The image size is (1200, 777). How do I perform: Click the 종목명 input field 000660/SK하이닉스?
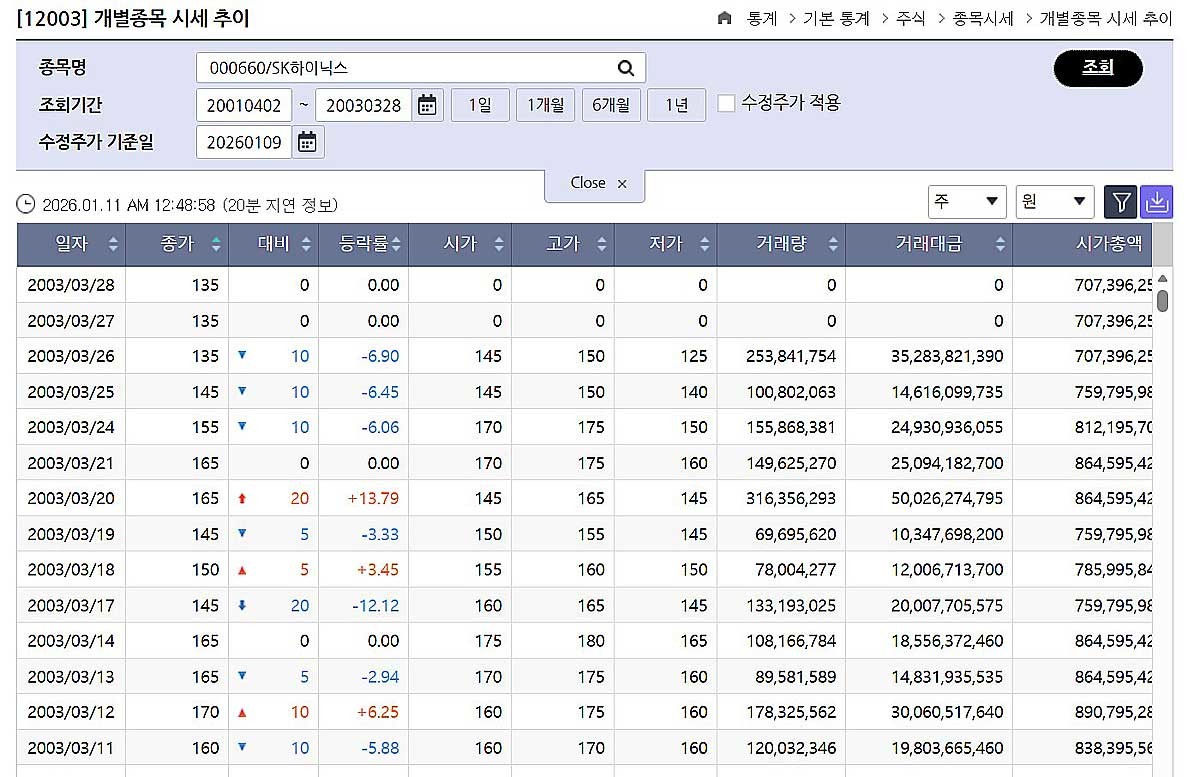(x=421, y=68)
